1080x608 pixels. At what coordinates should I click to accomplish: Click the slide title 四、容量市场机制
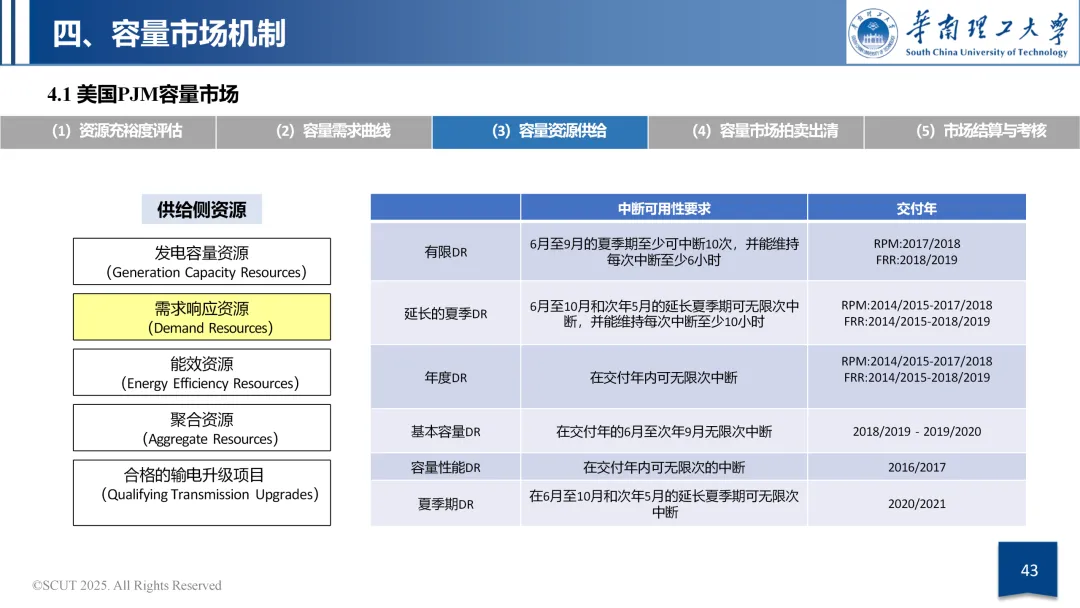point(169,34)
